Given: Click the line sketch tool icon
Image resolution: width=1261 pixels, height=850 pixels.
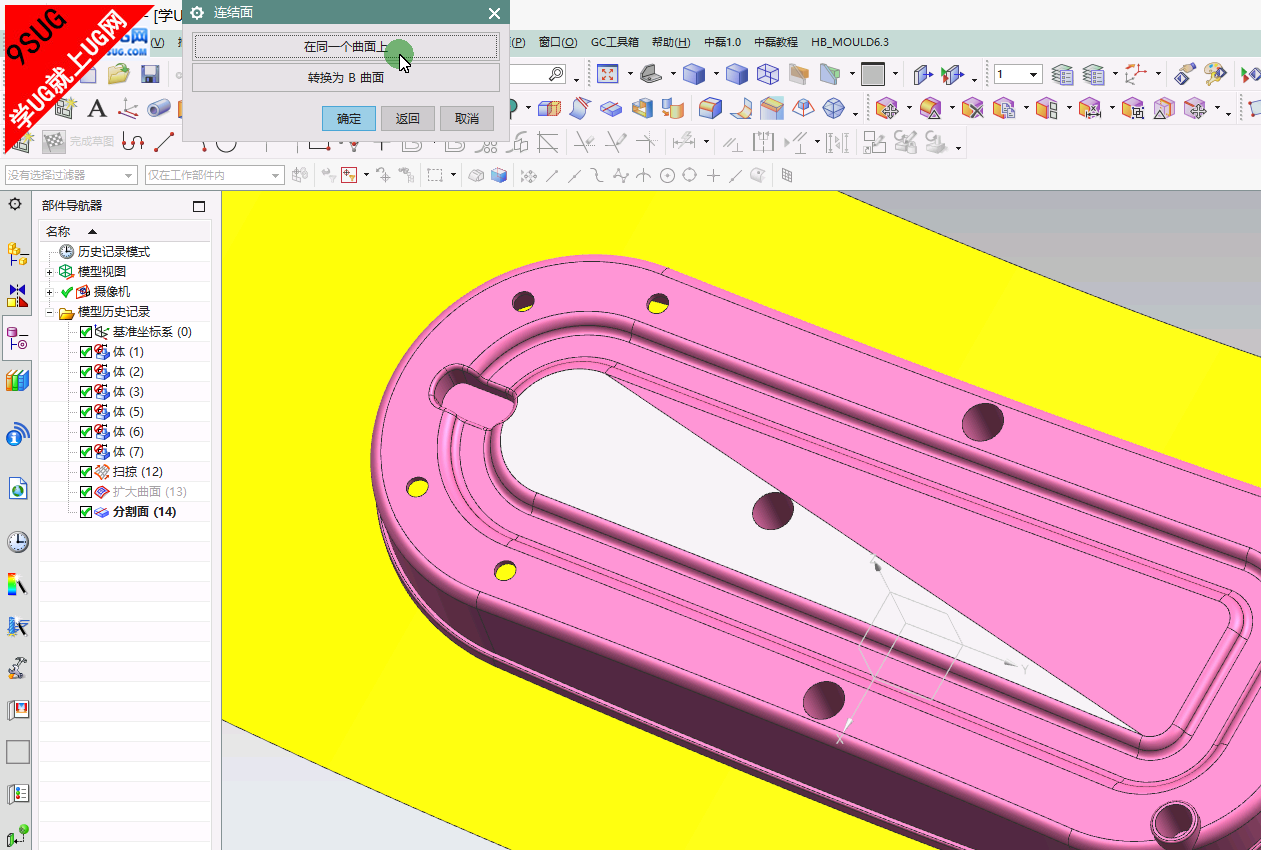Looking at the screenshot, I should (164, 142).
